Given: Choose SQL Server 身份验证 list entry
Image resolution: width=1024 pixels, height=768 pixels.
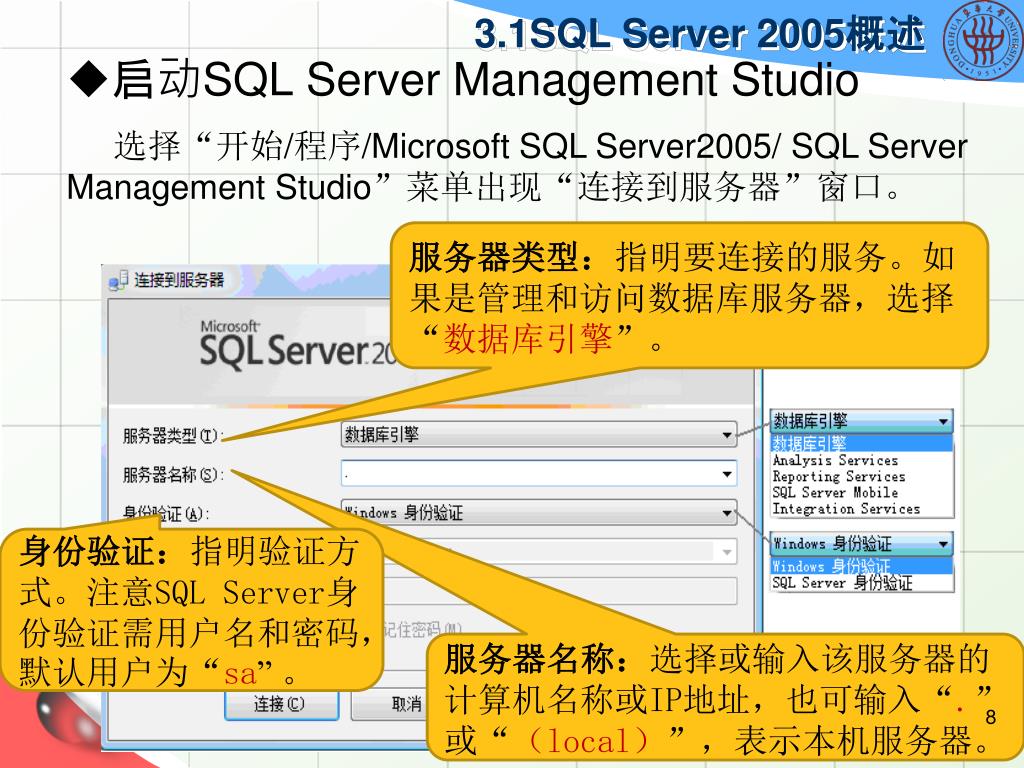Looking at the screenshot, I should (842, 583).
